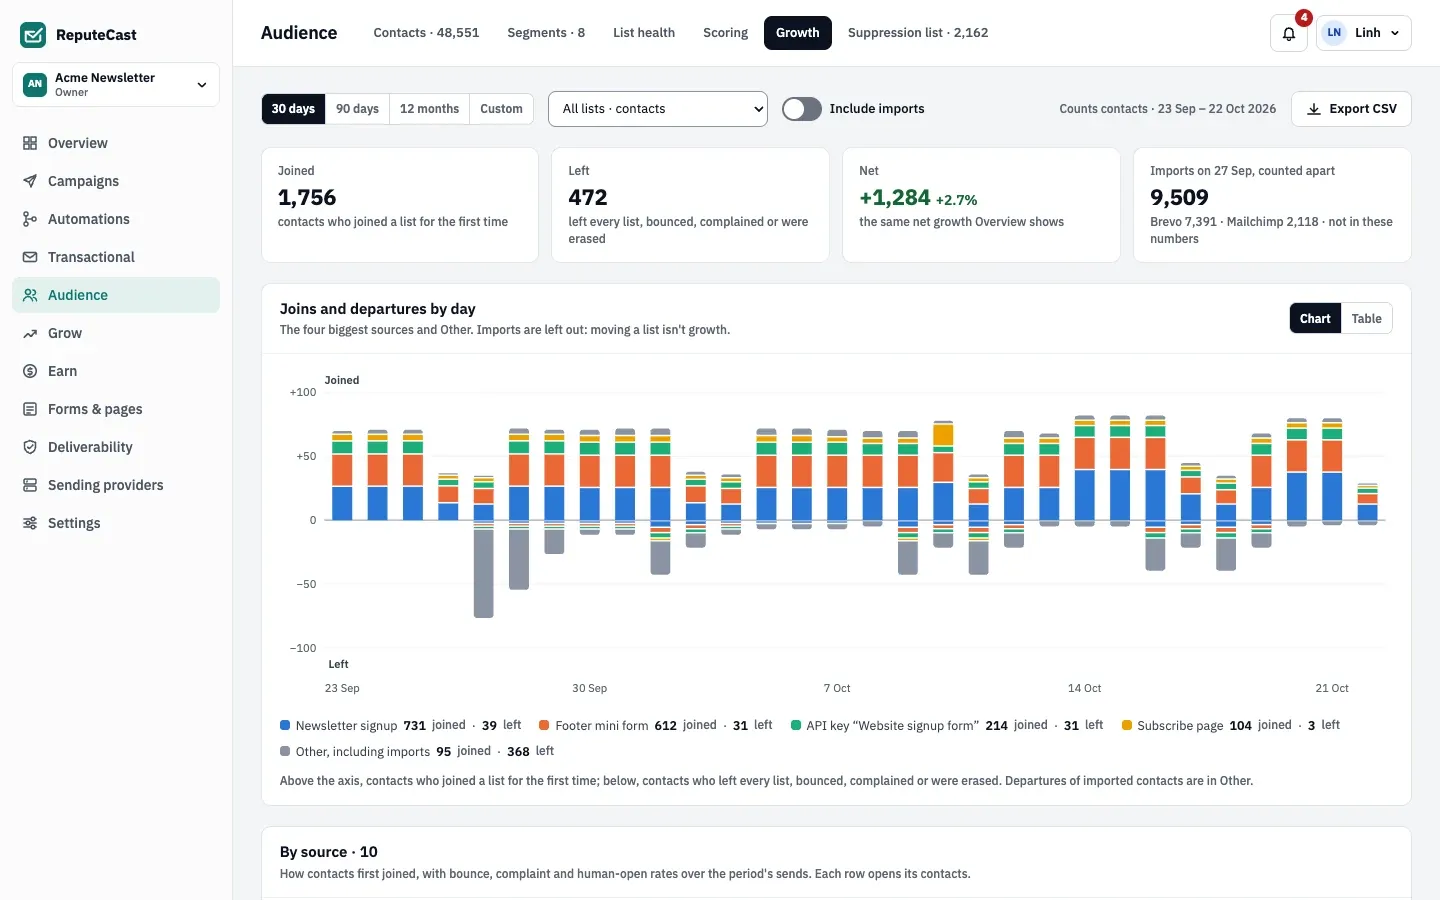Click the Net +1,284 summary card
Viewport: 1440px width, 900px height.
click(x=981, y=205)
